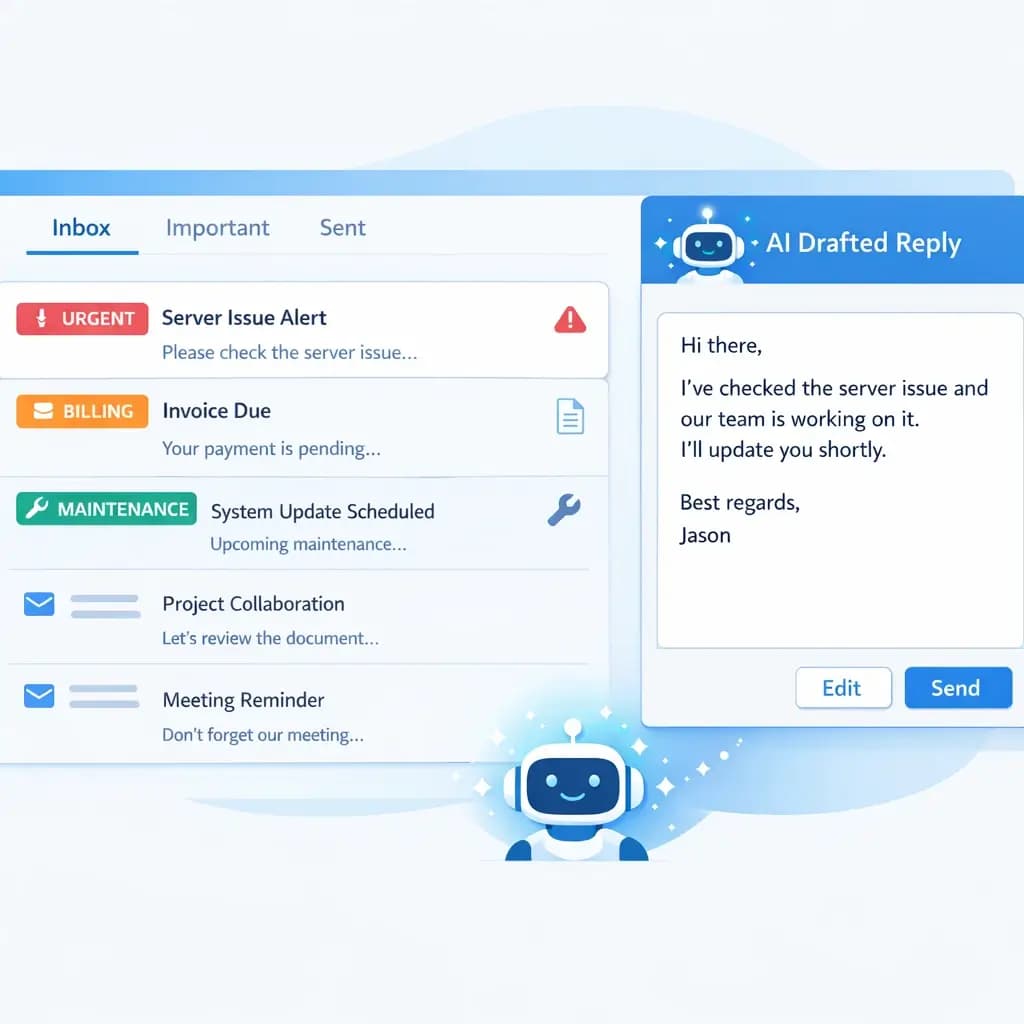Open the Server Issue Alert email
The height and width of the screenshot is (1024, 1024).
[x=304, y=330]
